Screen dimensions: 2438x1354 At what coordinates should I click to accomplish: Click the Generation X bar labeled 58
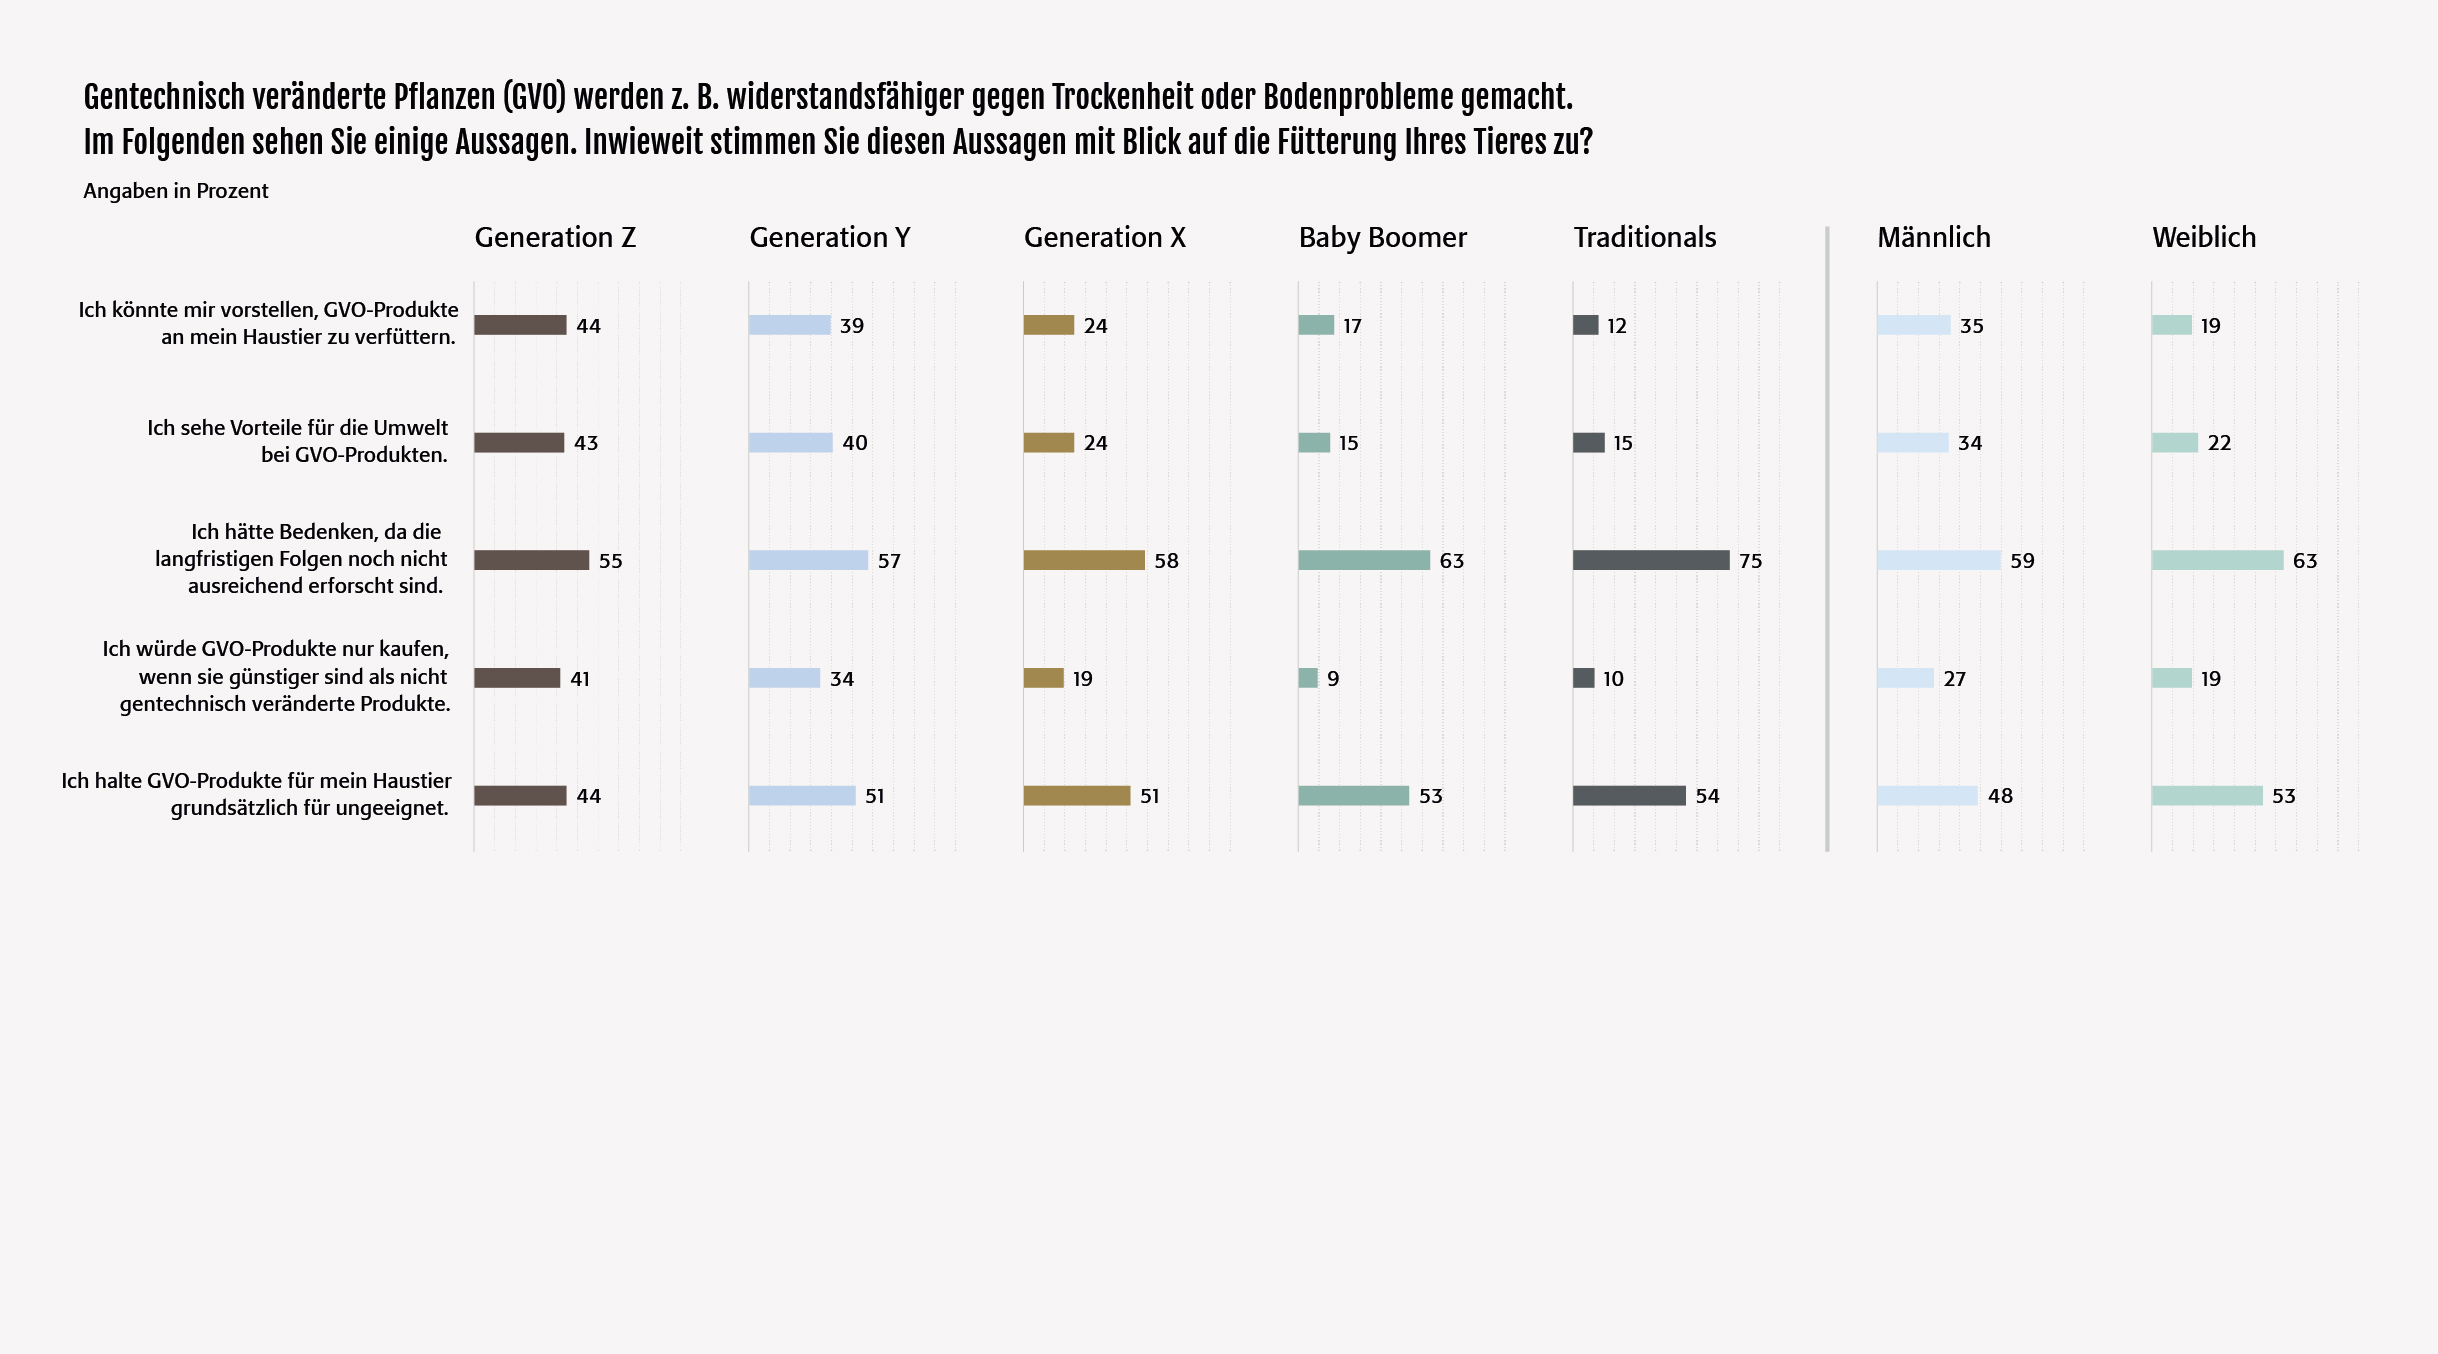[1084, 560]
